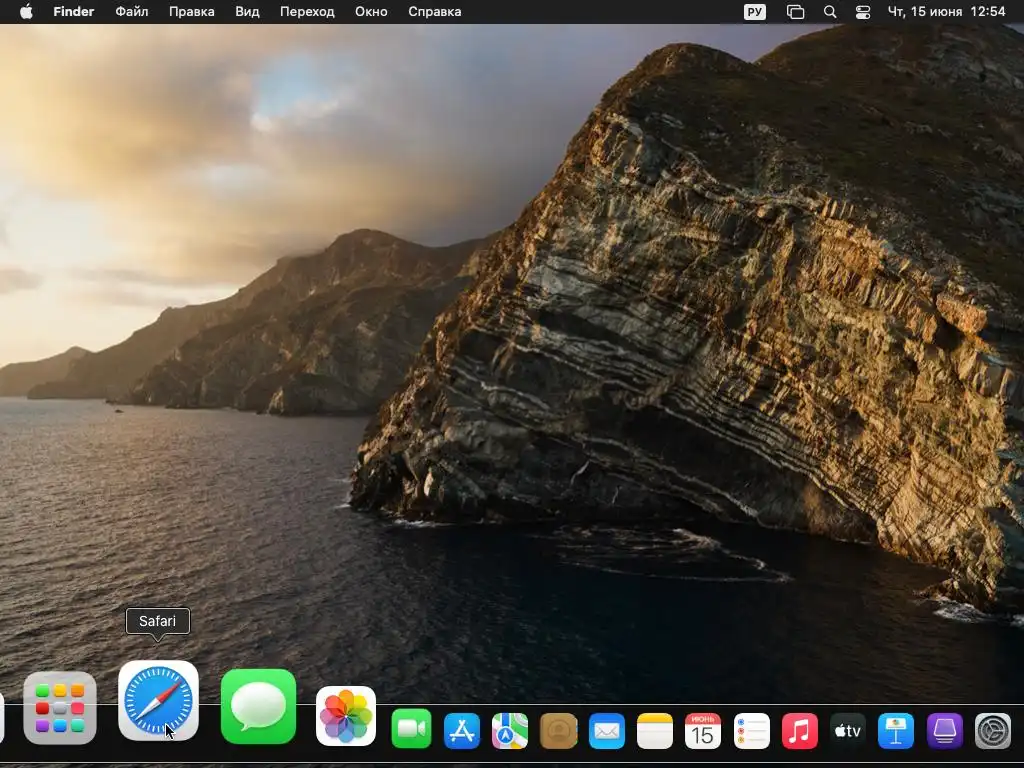Open Spotlight search magnifier

(830, 12)
